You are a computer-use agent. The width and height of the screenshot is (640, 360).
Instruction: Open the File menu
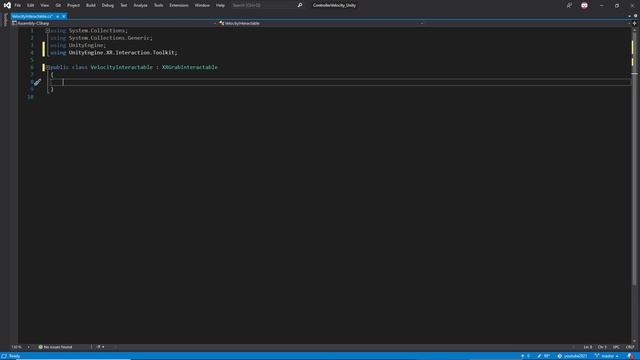[x=18, y=5]
